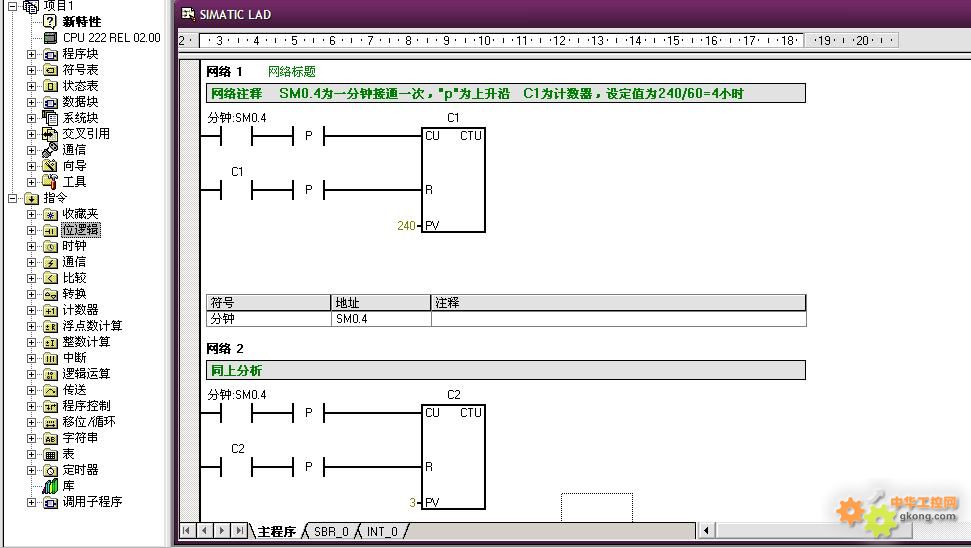This screenshot has height=548, width=971.
Task: Expand the 计数器 tree node
Action: [x=32, y=310]
